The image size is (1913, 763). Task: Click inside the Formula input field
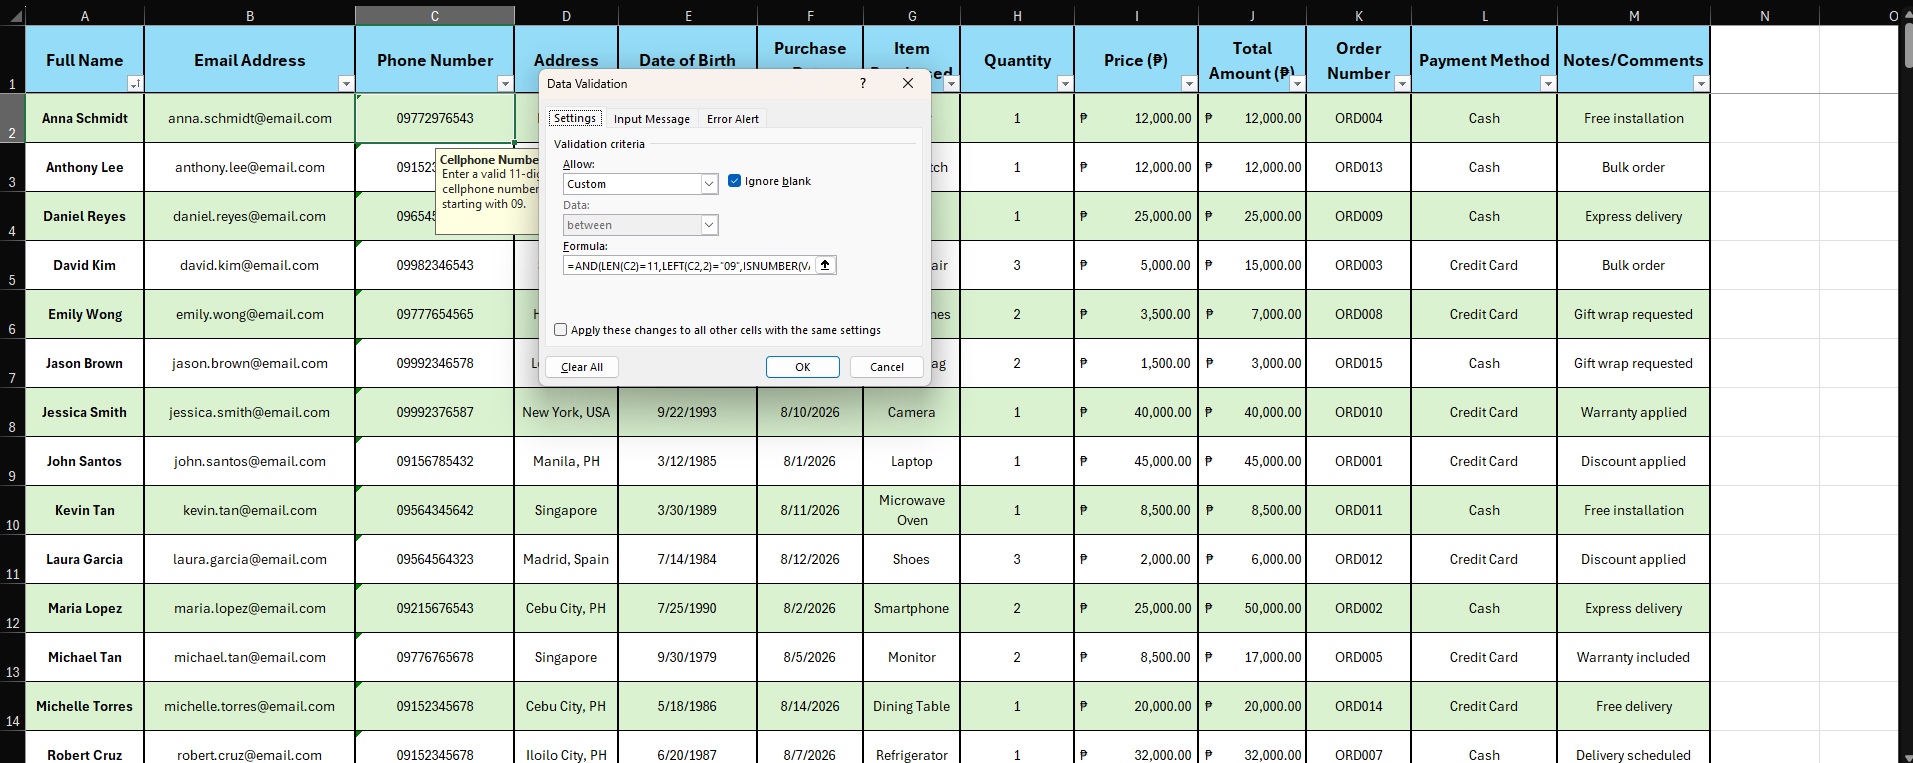[689, 265]
